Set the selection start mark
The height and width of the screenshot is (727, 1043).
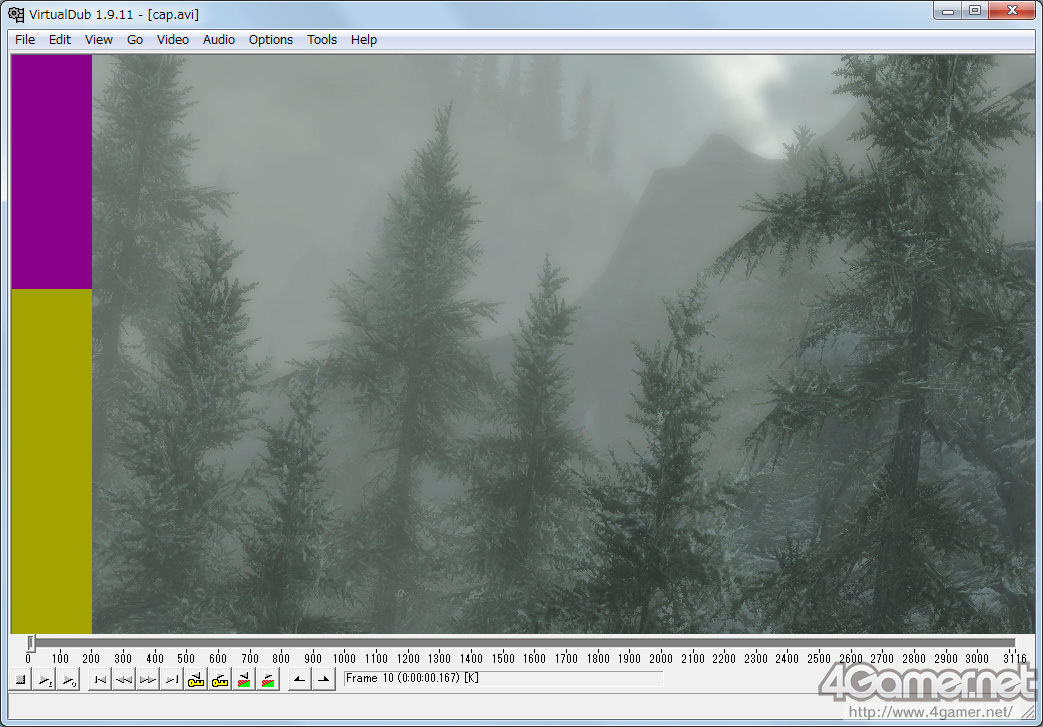(299, 680)
